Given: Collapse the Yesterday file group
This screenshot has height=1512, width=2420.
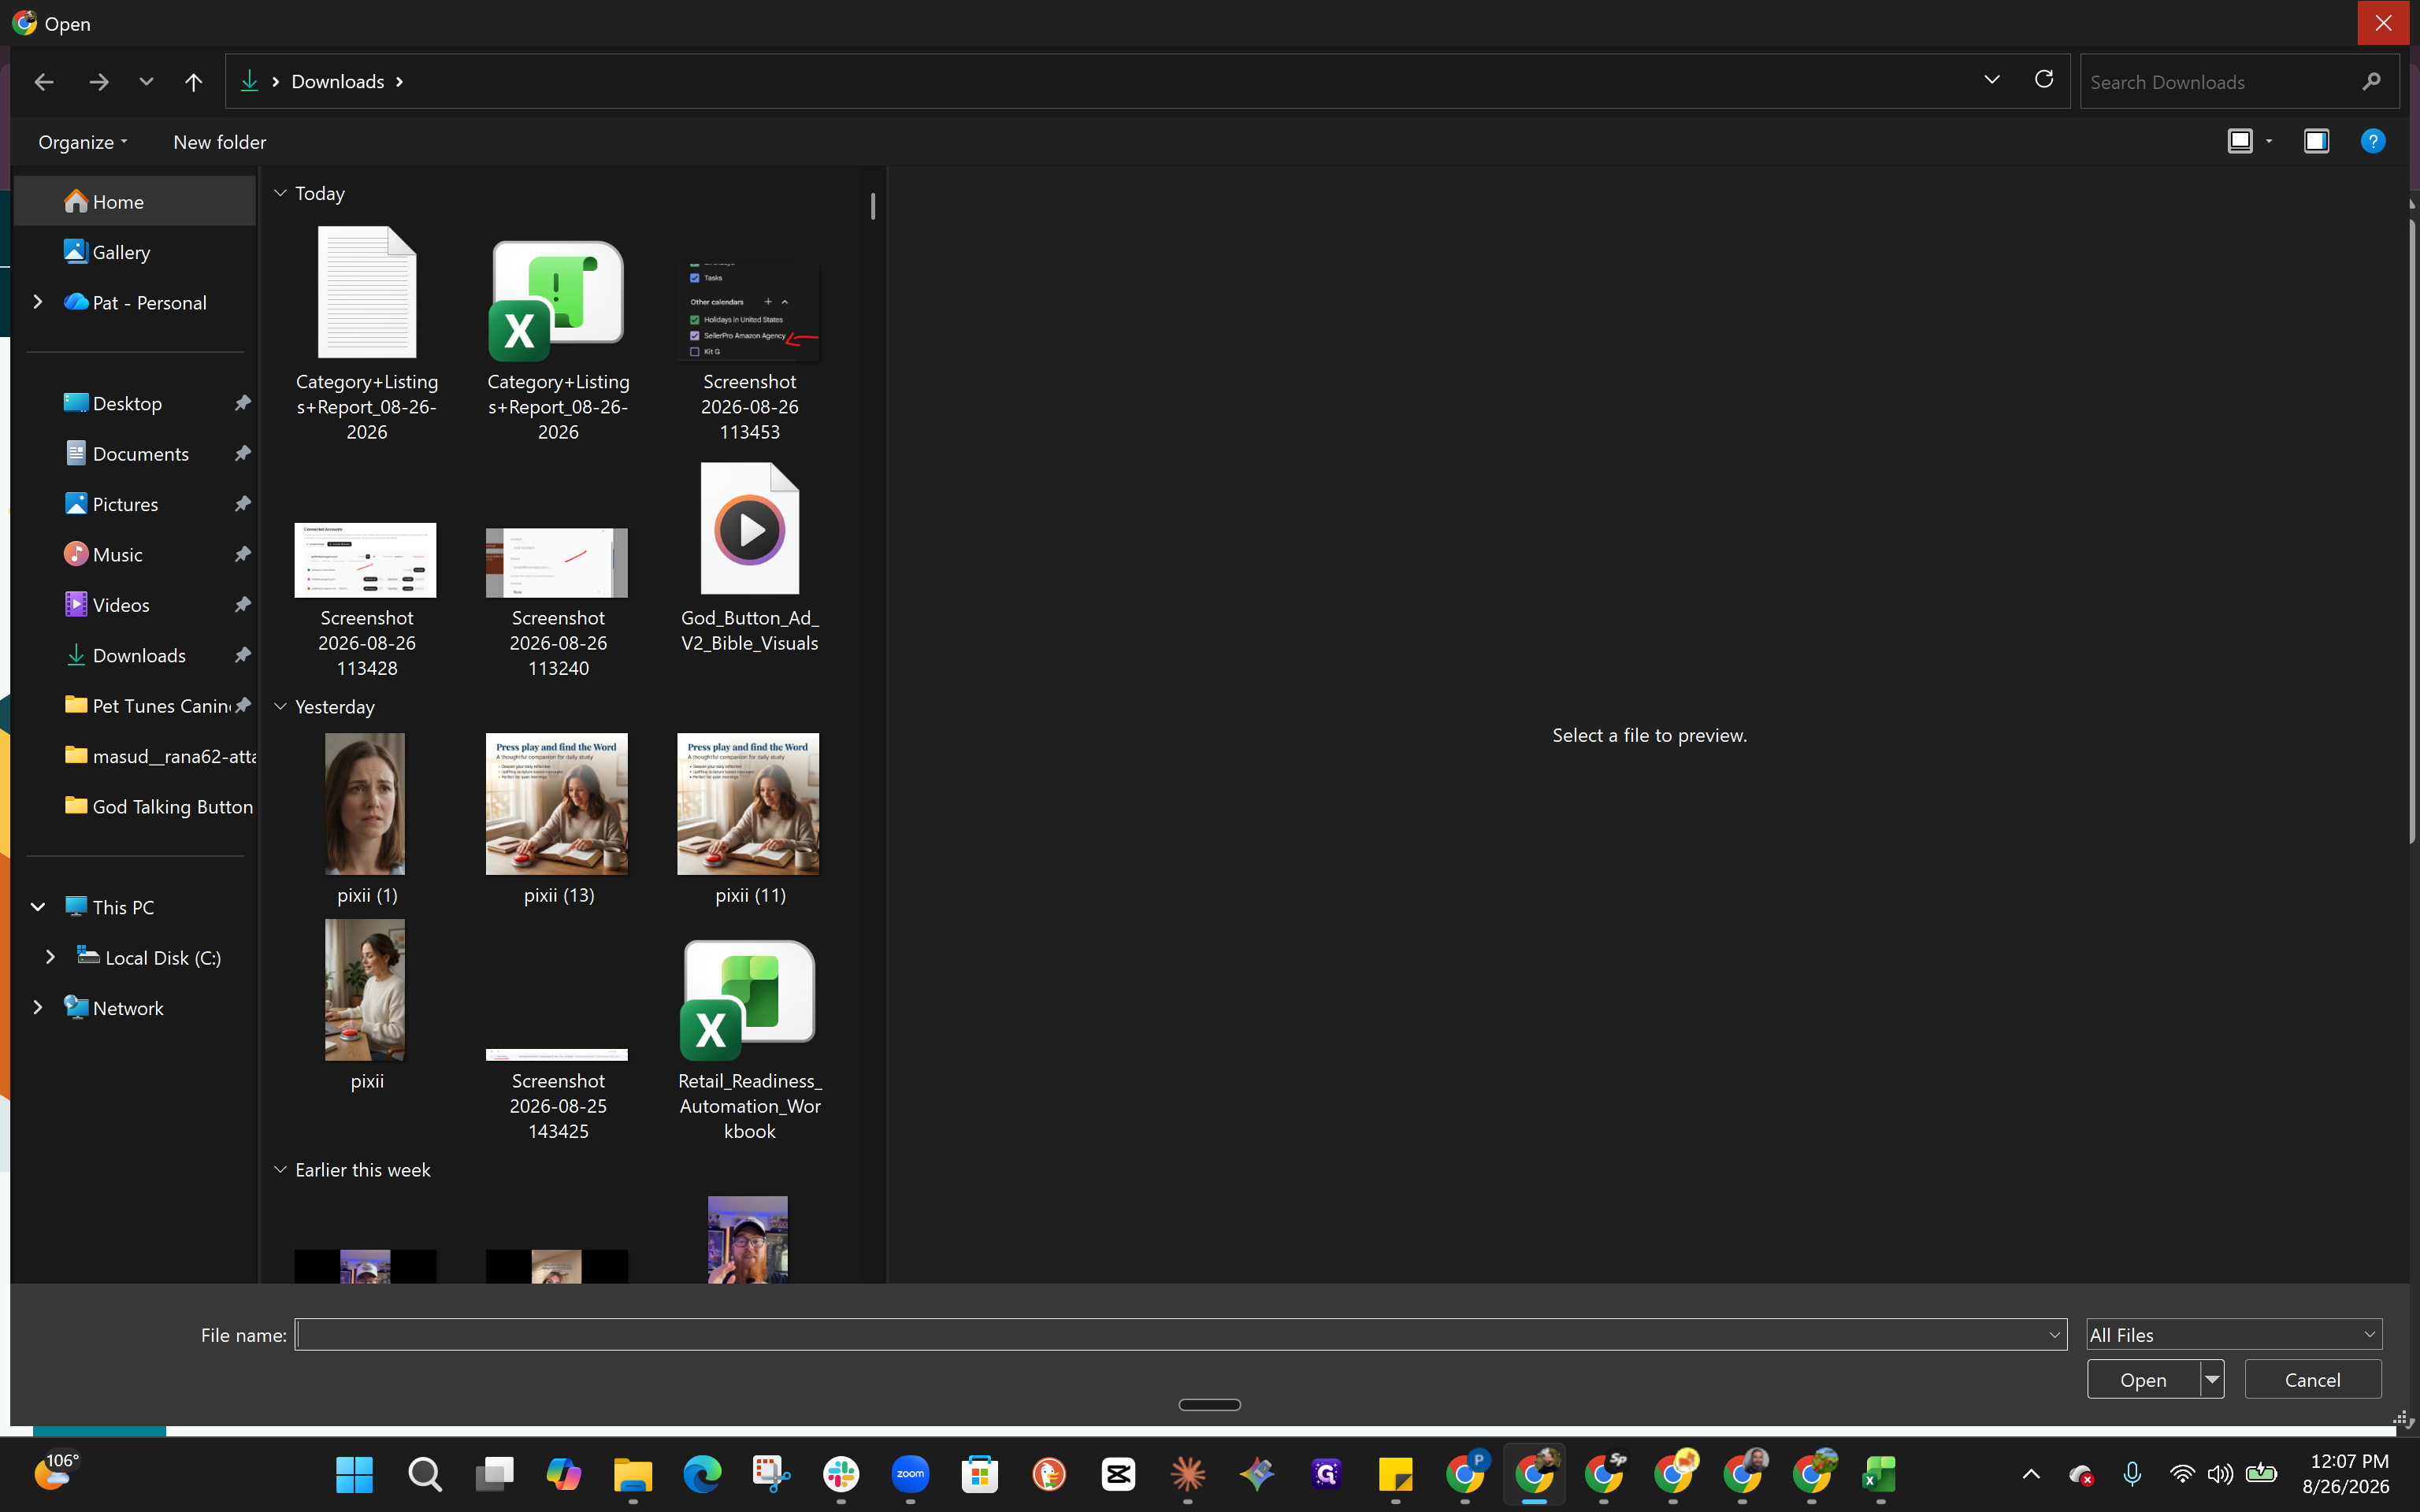Looking at the screenshot, I should pos(281,707).
